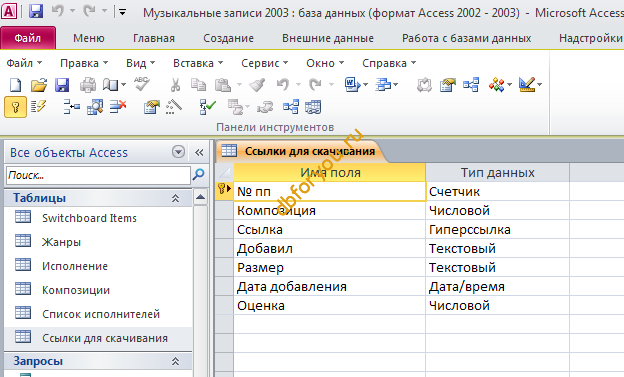Collapse the Таблицы group
Image resolution: width=624 pixels, height=377 pixels.
pyautogui.click(x=175, y=198)
